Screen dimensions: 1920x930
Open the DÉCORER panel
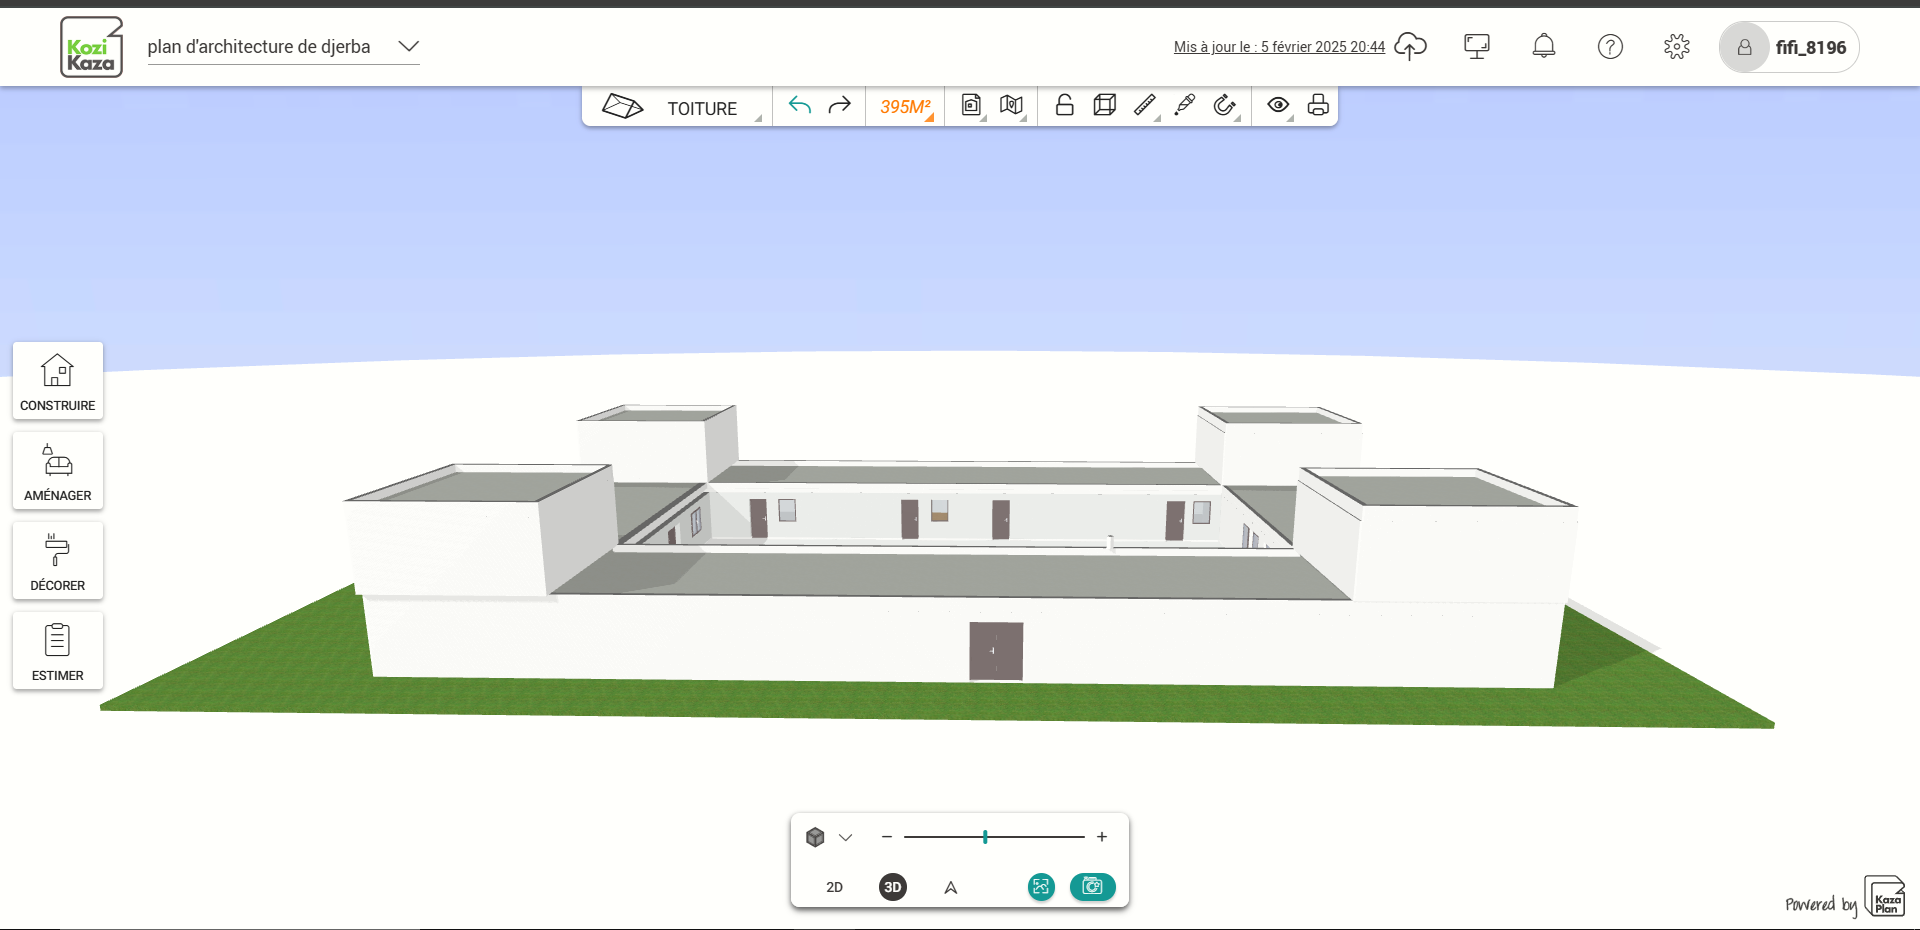[58, 561]
